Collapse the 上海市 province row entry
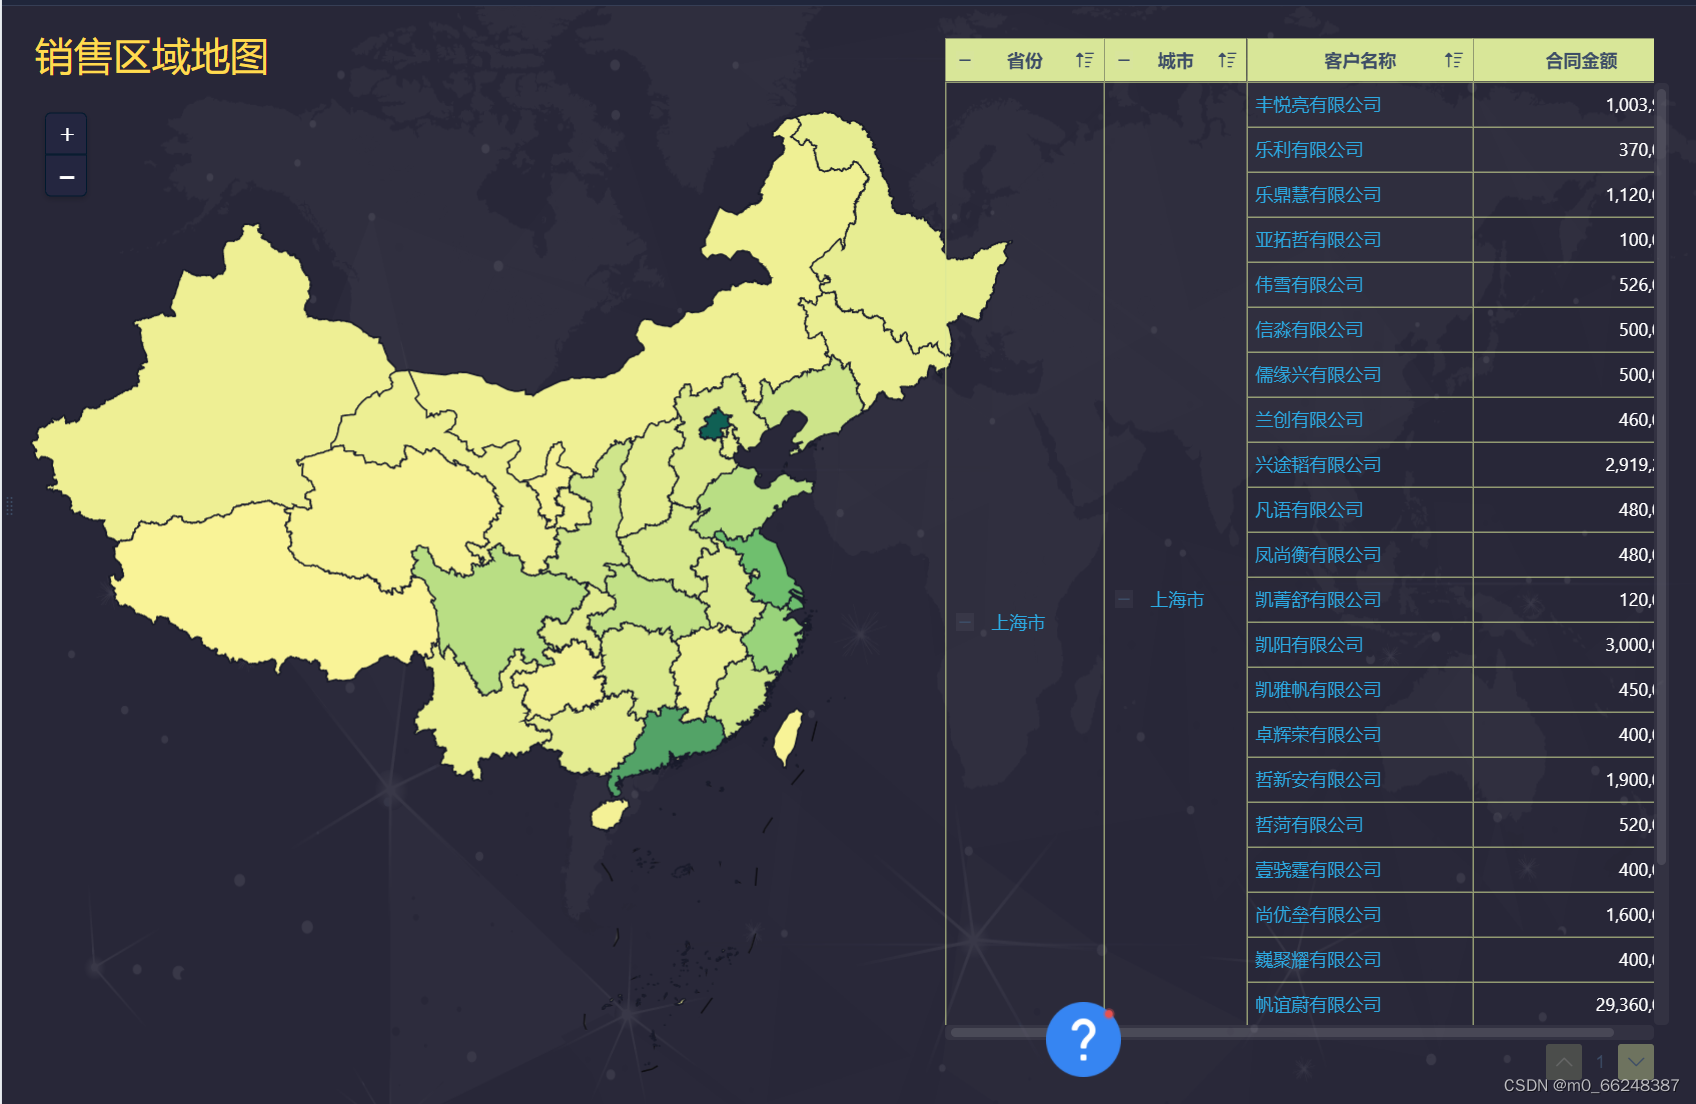 tap(964, 621)
